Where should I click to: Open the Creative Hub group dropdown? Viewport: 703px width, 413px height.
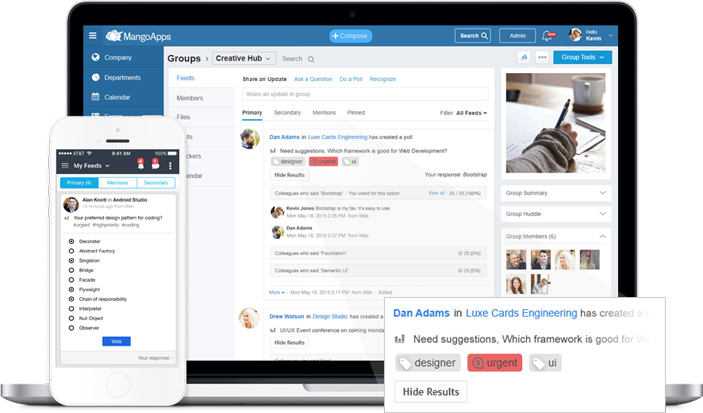243,58
